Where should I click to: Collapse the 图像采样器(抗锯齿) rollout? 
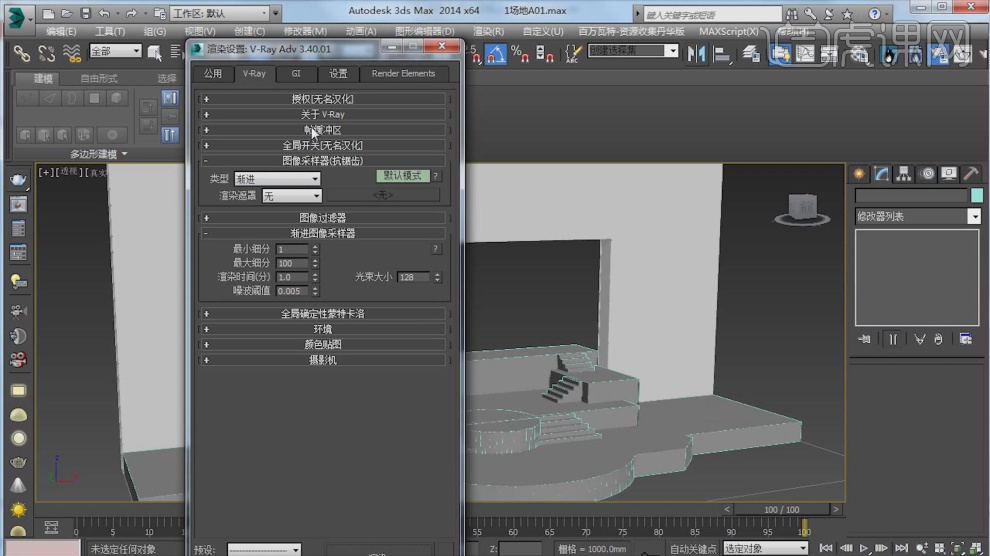coord(323,161)
